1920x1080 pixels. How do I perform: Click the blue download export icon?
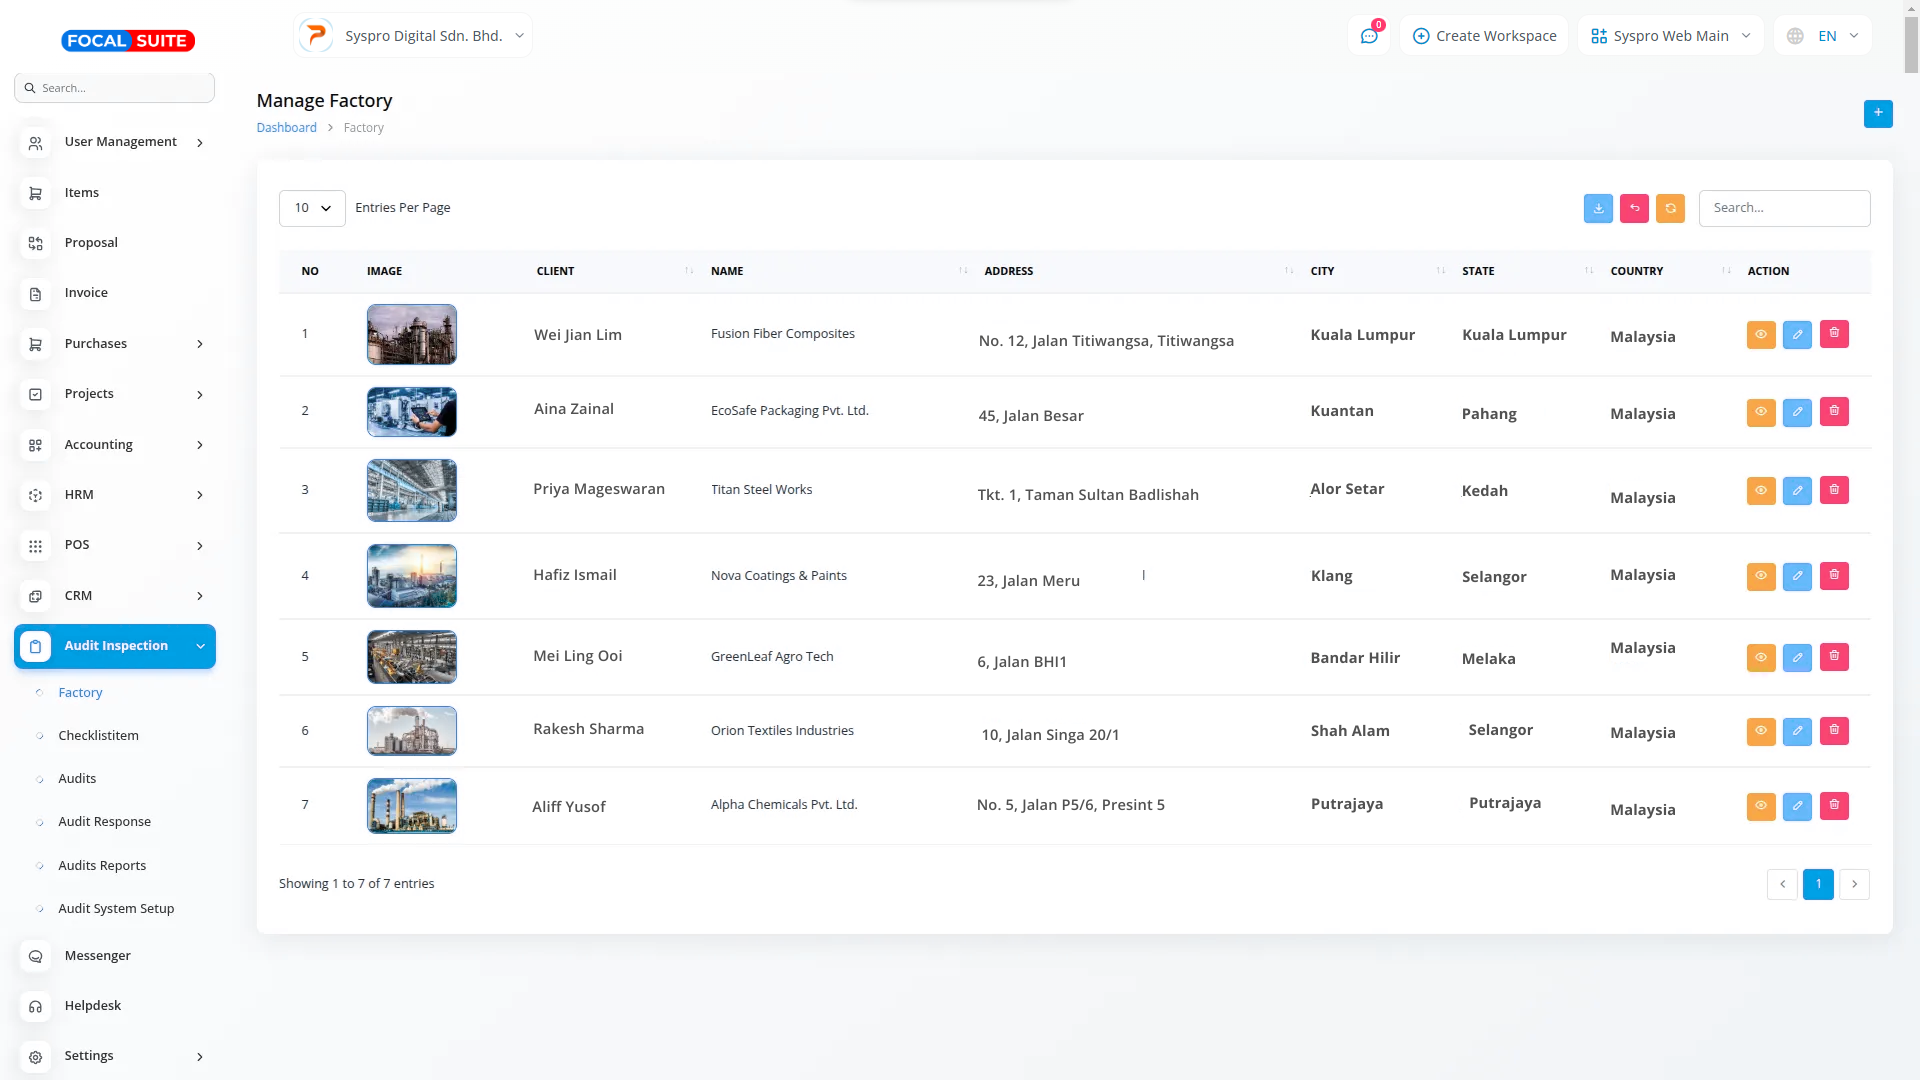1598,208
